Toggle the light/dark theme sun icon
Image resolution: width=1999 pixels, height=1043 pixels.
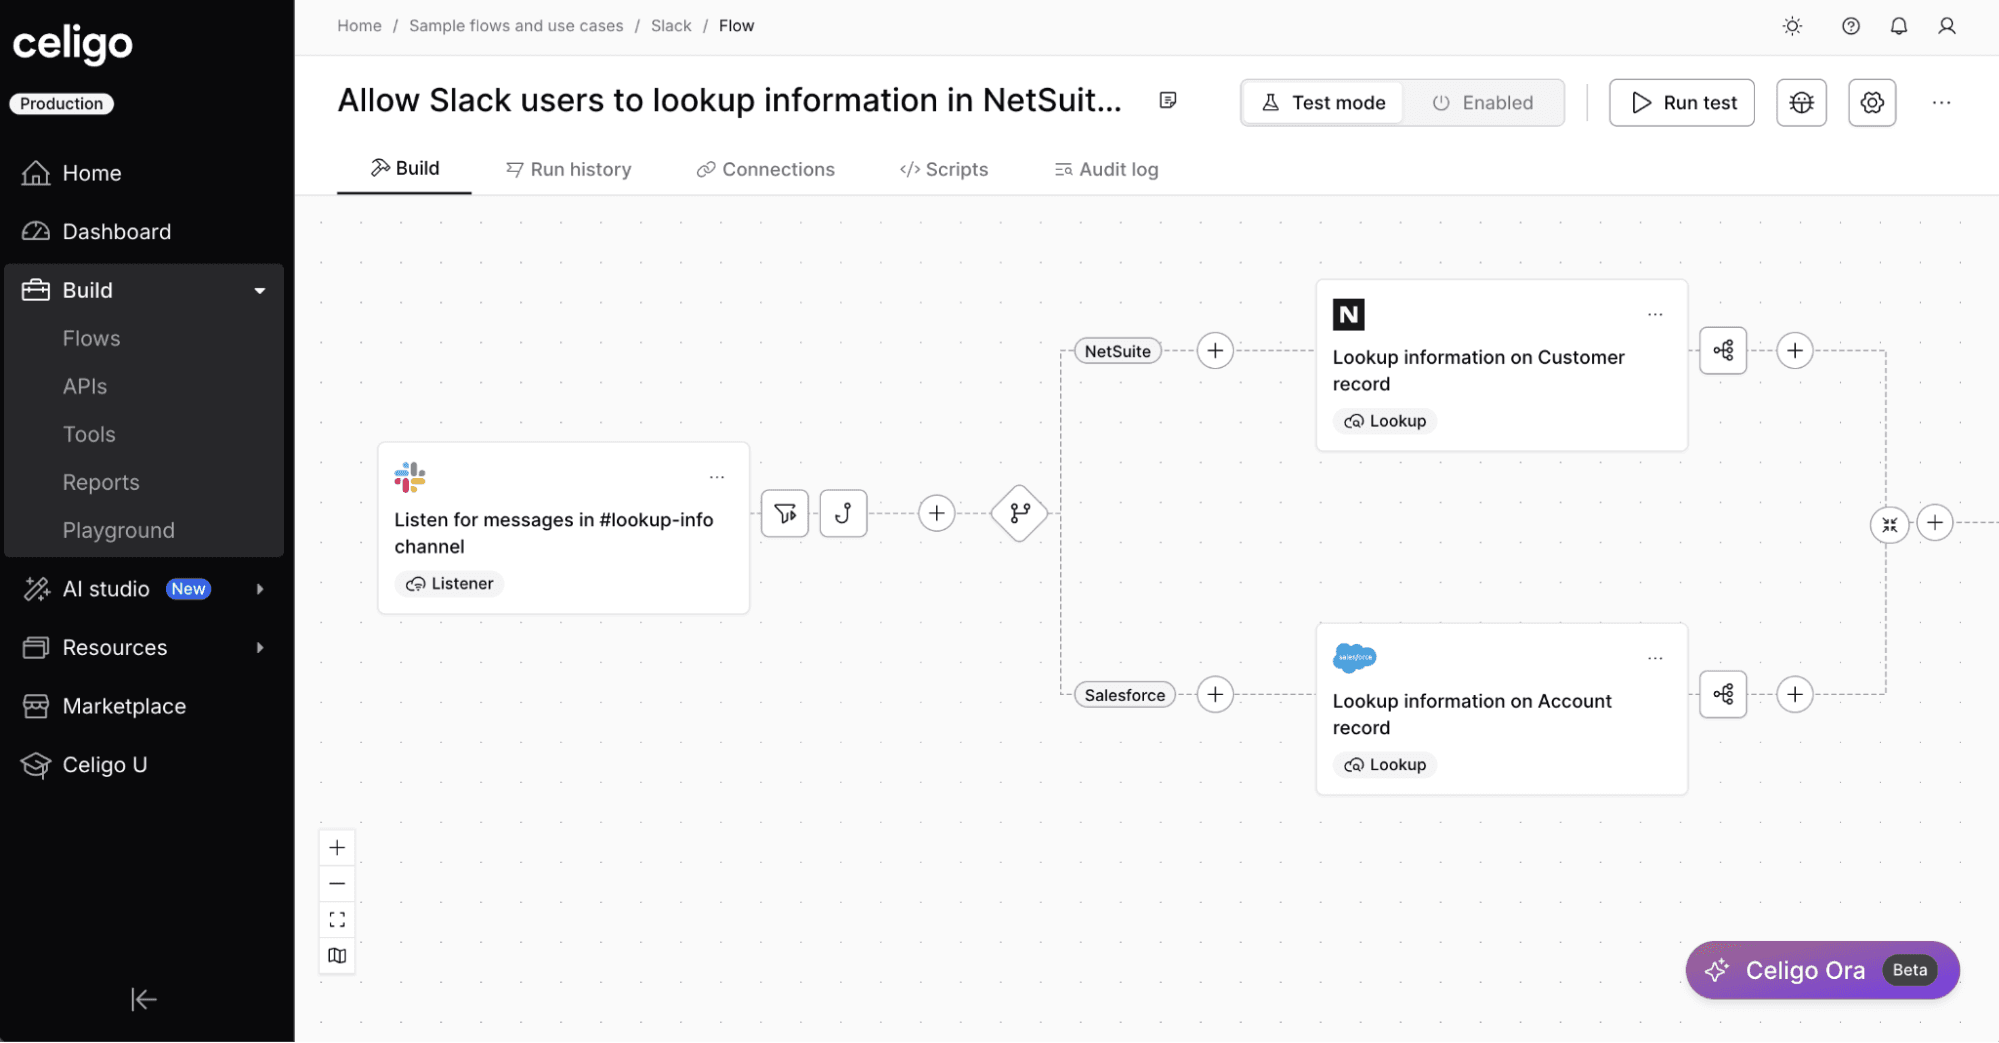coord(1792,26)
